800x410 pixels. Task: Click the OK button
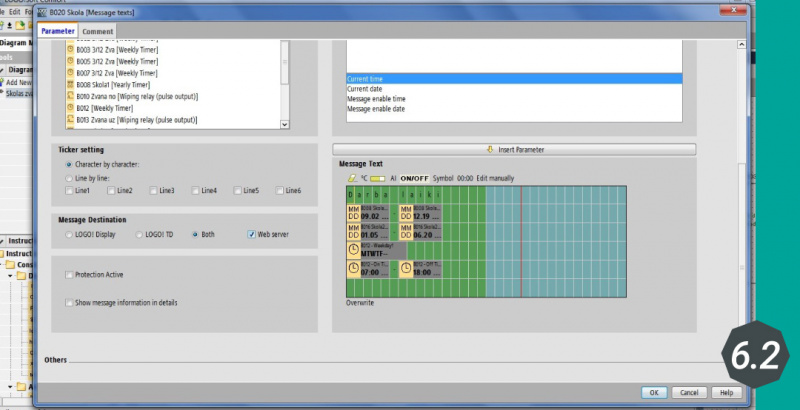click(654, 392)
